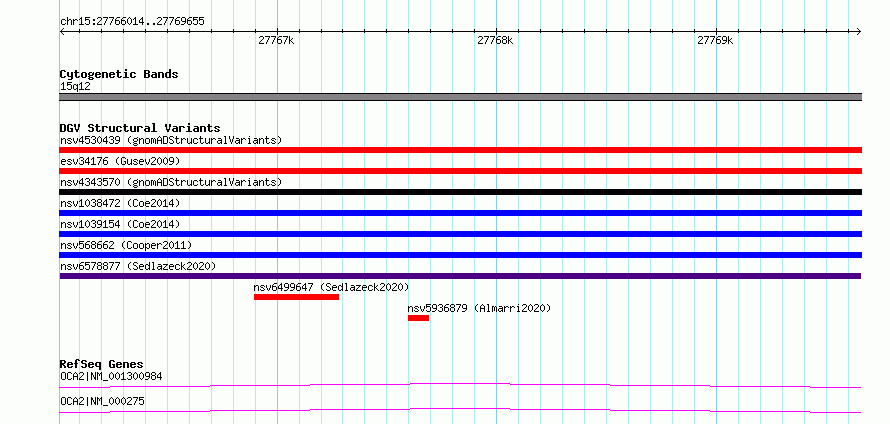The image size is (890, 424).
Task: Click the 27768k ruler tick label
Action: pos(496,40)
